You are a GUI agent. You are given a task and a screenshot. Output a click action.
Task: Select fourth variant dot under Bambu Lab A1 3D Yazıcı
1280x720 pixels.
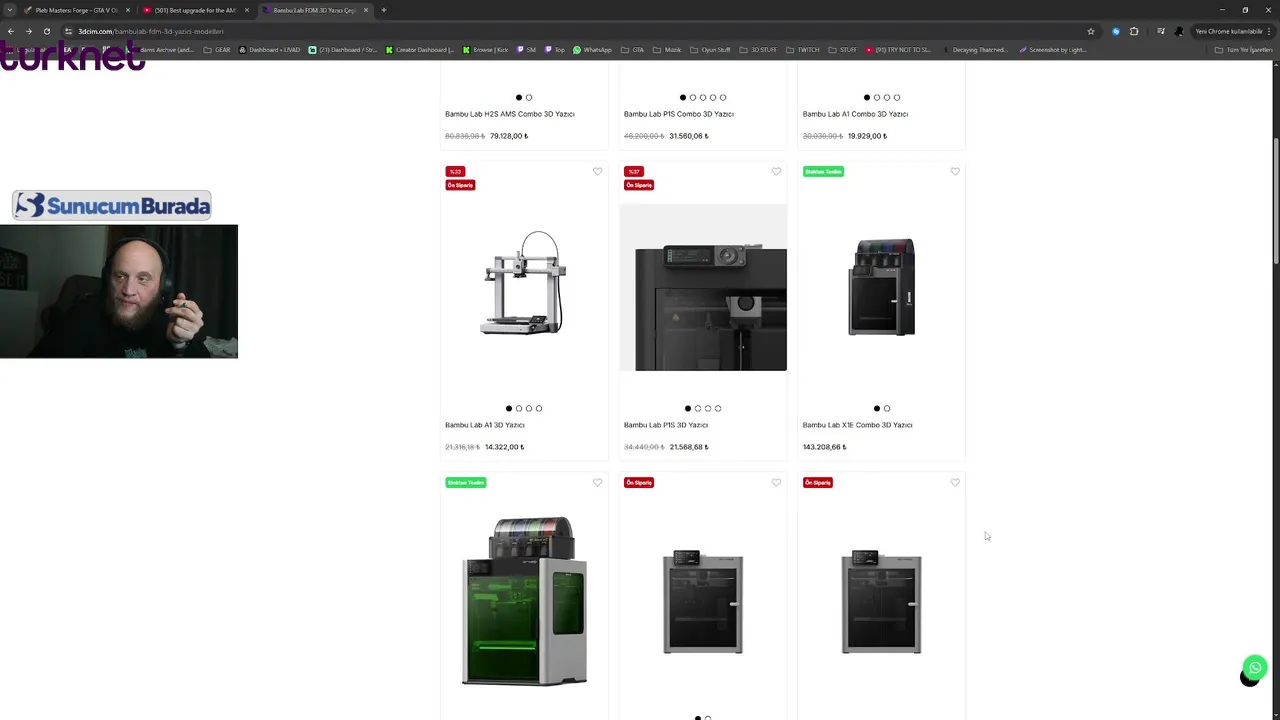(539, 408)
